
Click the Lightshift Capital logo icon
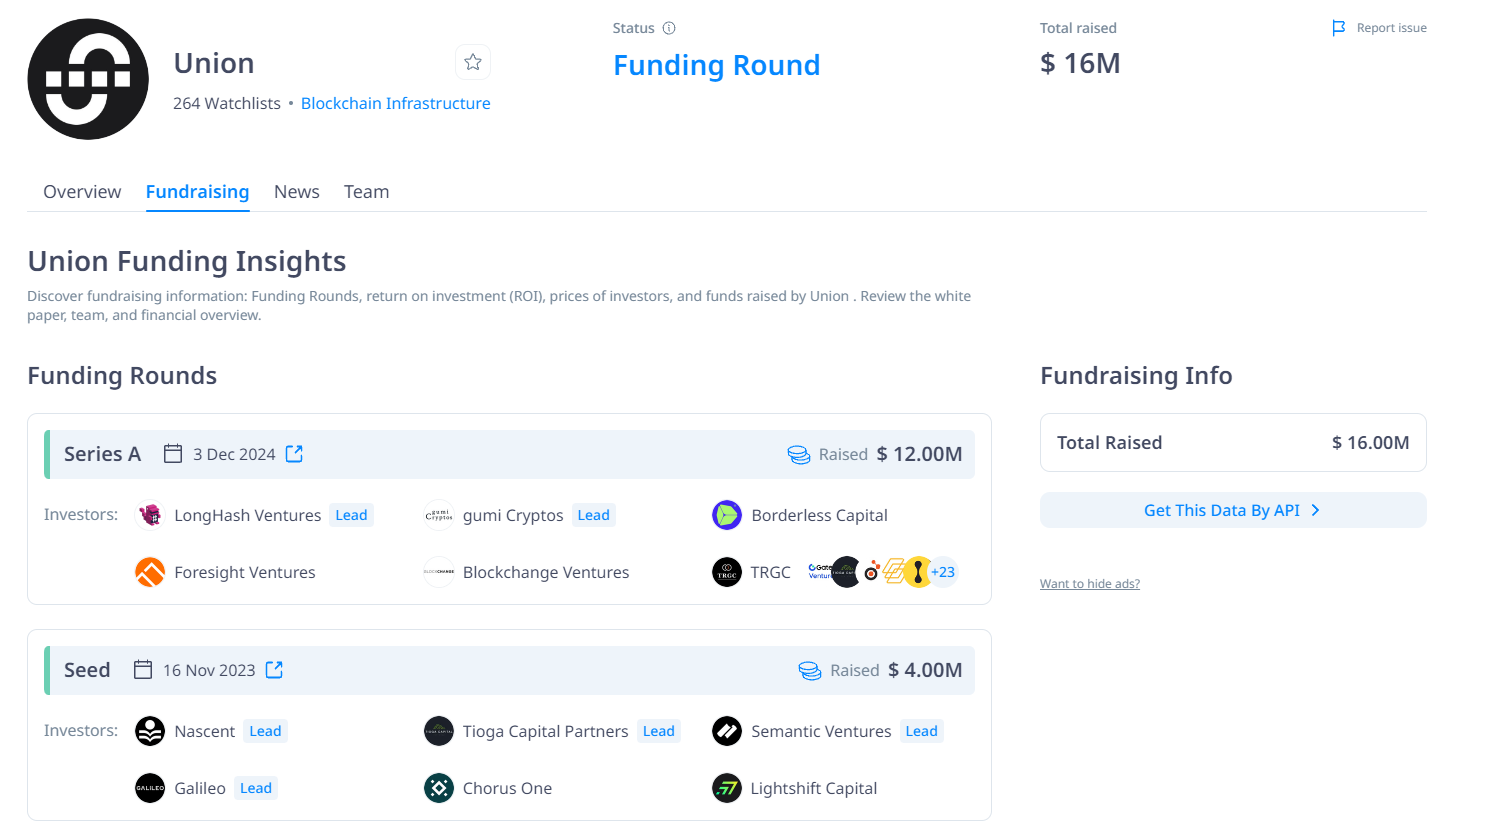tap(727, 788)
